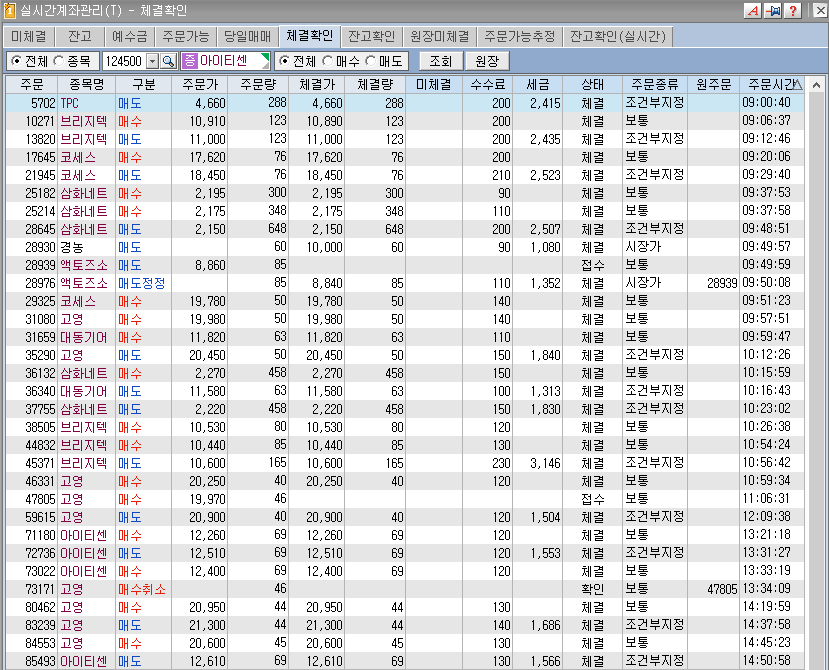This screenshot has width=829, height=670.
Task: Click the 증 badge beside 아이티센
Action: coord(189,61)
